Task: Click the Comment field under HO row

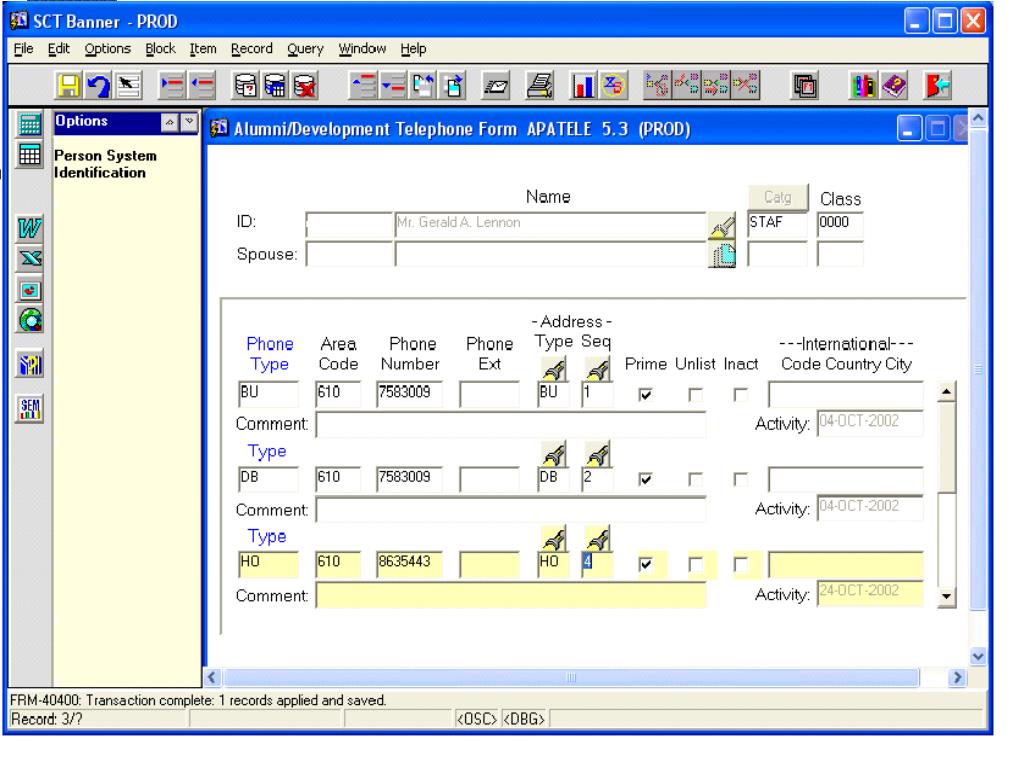Action: click(511, 596)
